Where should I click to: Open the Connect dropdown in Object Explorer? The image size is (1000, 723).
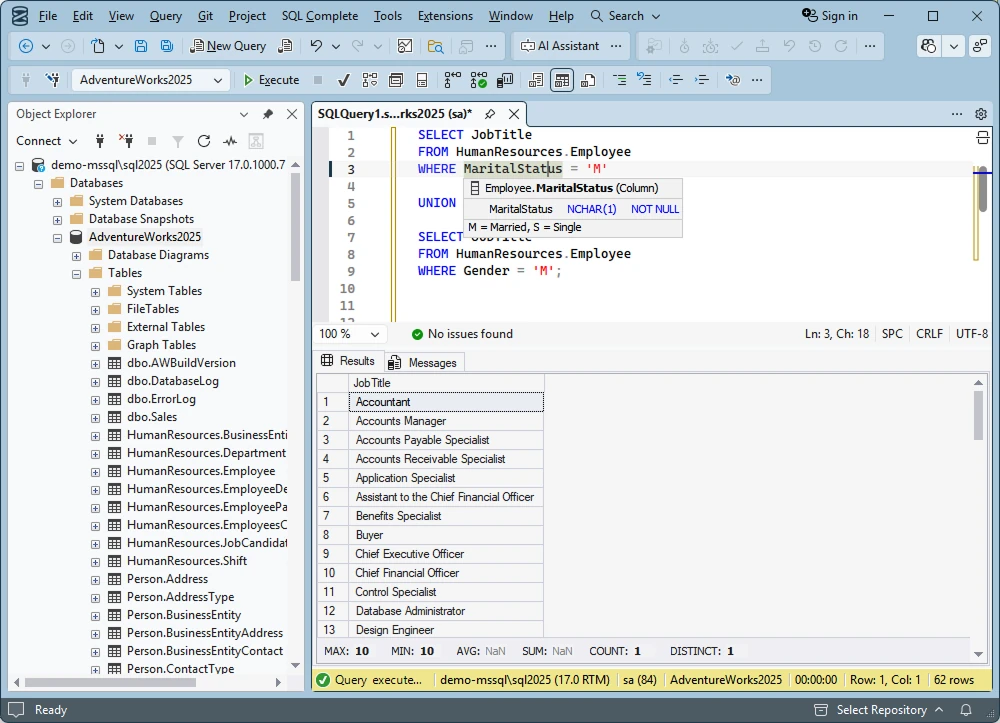coord(46,141)
